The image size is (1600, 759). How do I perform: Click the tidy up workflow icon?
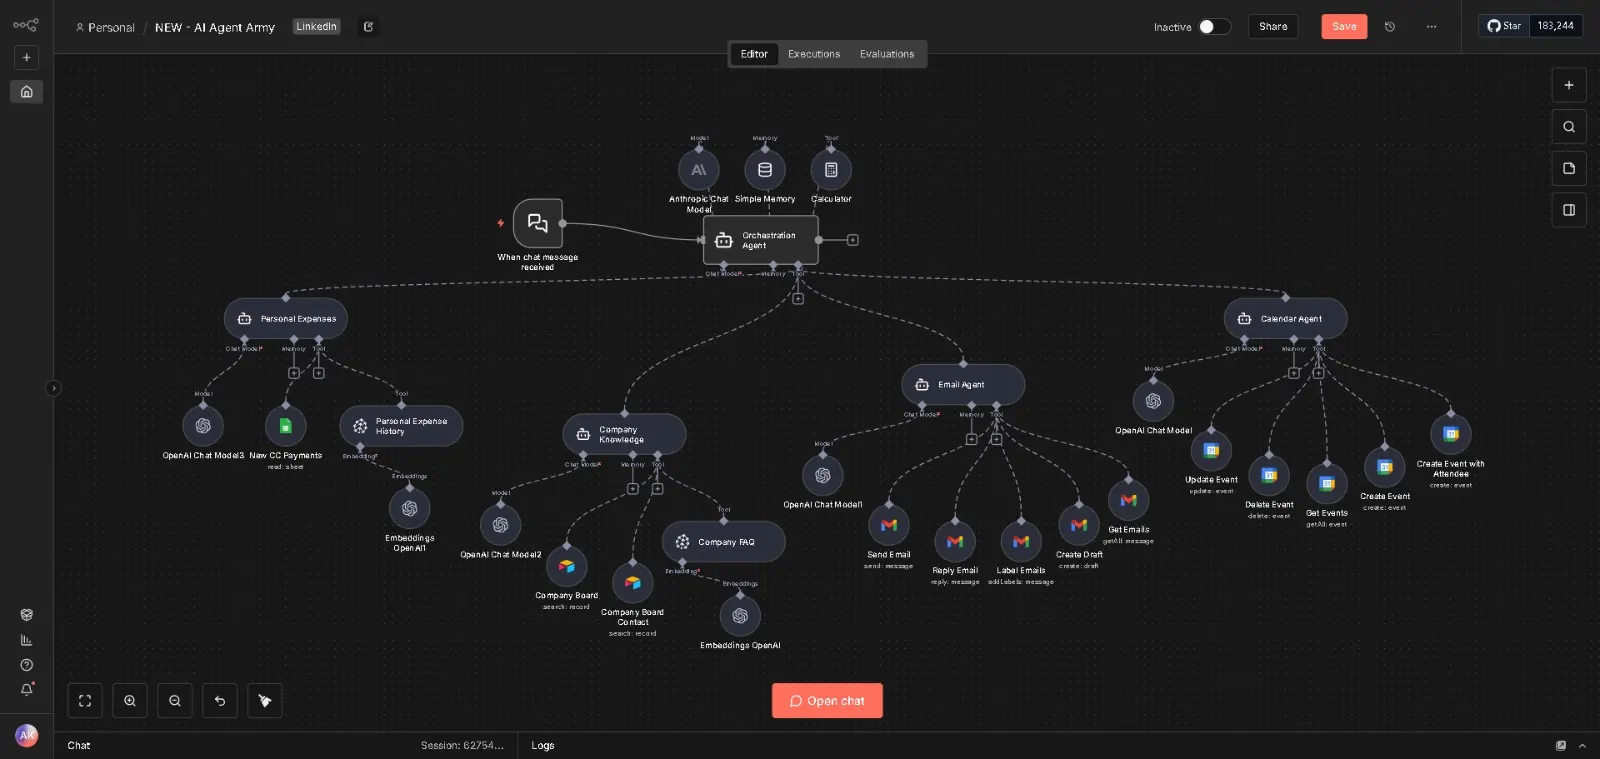[x=265, y=701]
